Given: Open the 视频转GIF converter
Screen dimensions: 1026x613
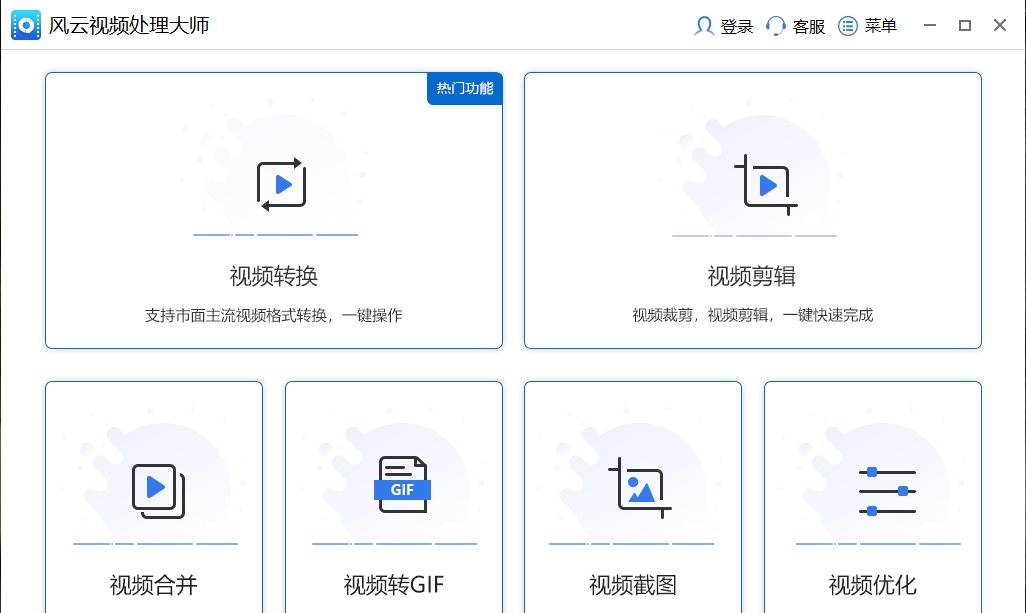Looking at the screenshot, I should (393, 495).
